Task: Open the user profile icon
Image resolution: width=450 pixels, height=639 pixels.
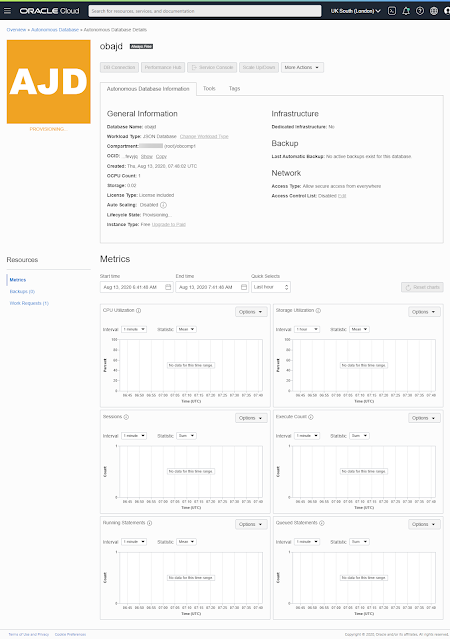Action: (447, 11)
